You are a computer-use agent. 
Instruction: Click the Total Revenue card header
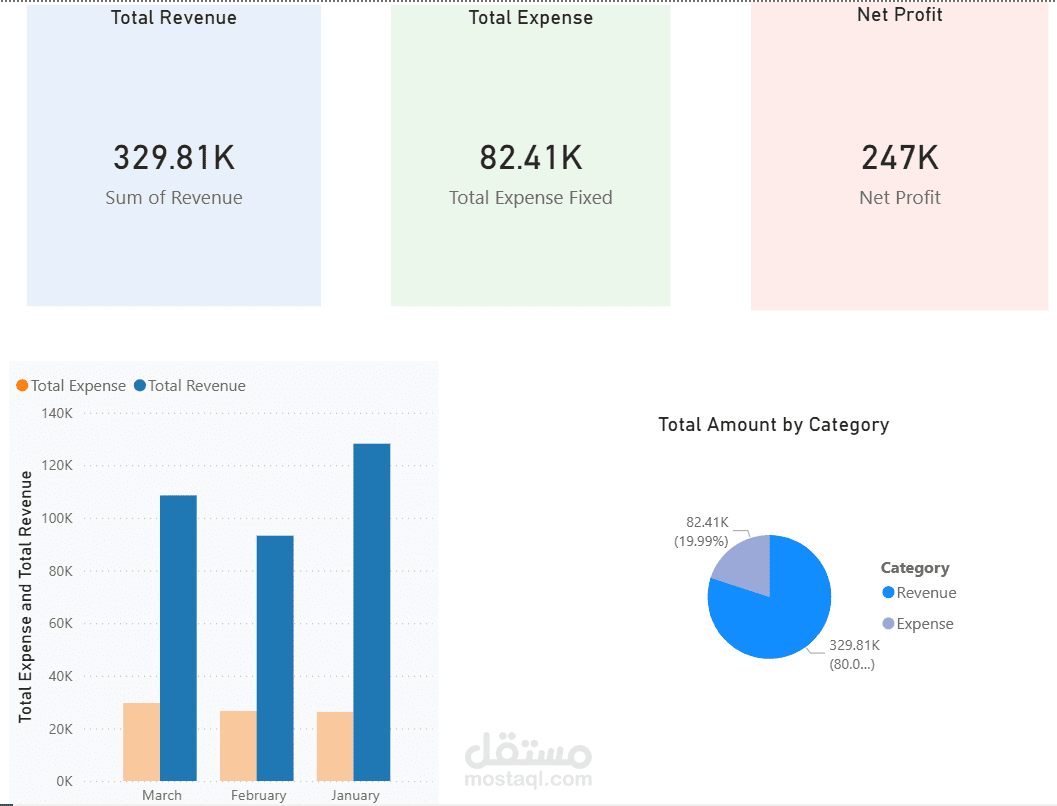[173, 17]
